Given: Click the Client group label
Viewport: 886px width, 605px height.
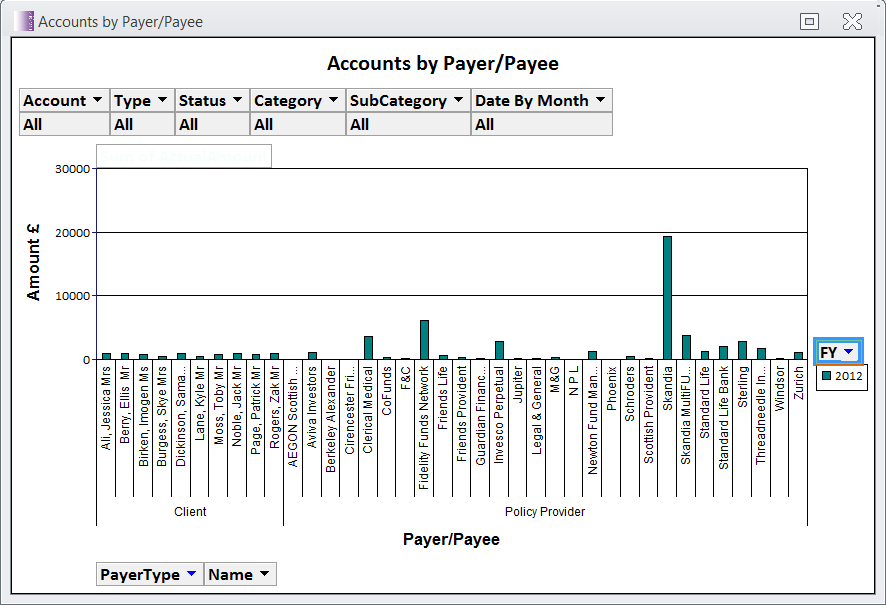Looking at the screenshot, I should point(190,511).
